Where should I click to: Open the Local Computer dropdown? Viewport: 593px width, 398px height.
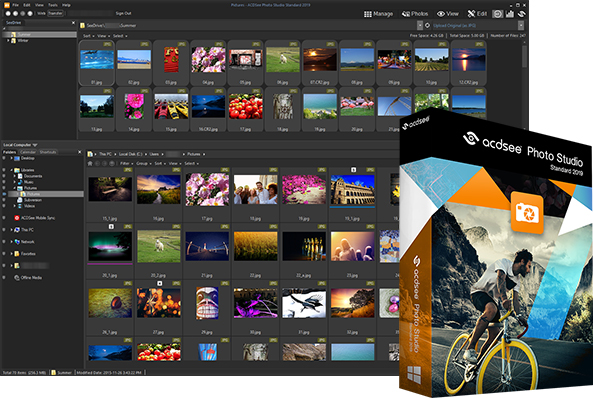point(20,145)
